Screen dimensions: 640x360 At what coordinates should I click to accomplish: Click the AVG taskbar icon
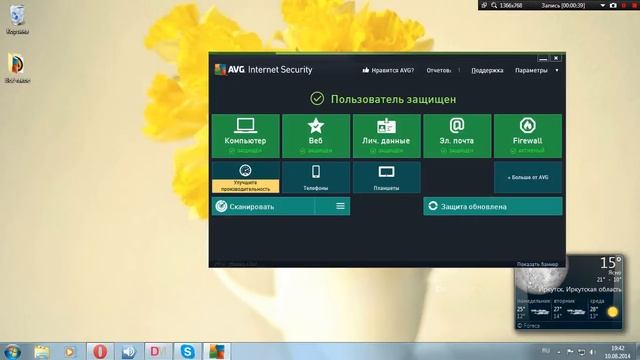coord(217,351)
